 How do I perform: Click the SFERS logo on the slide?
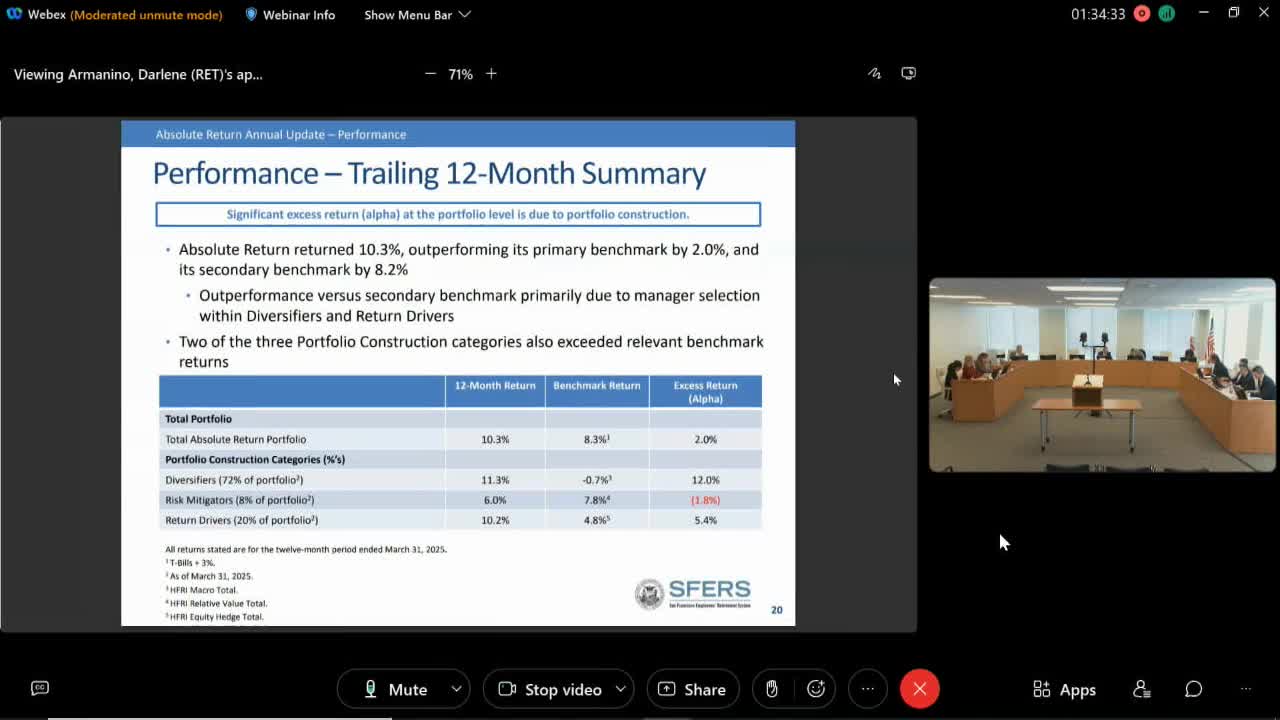point(693,594)
